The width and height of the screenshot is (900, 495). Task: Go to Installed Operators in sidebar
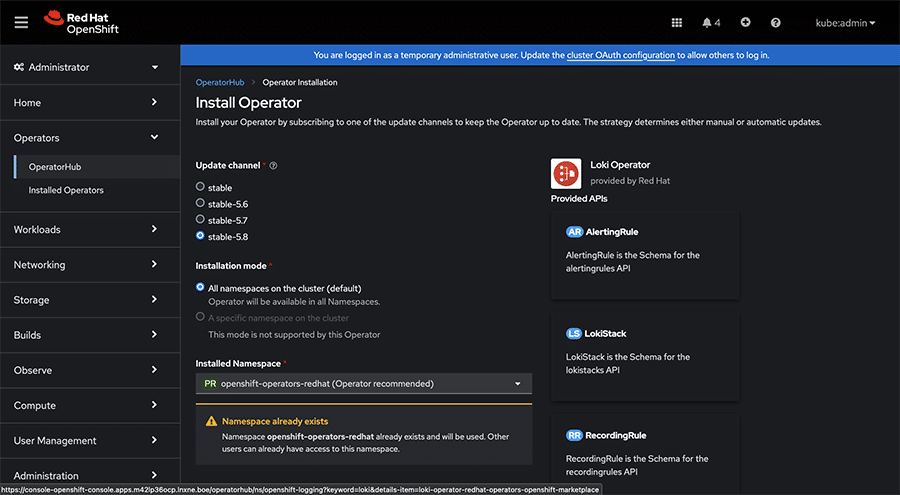66,190
